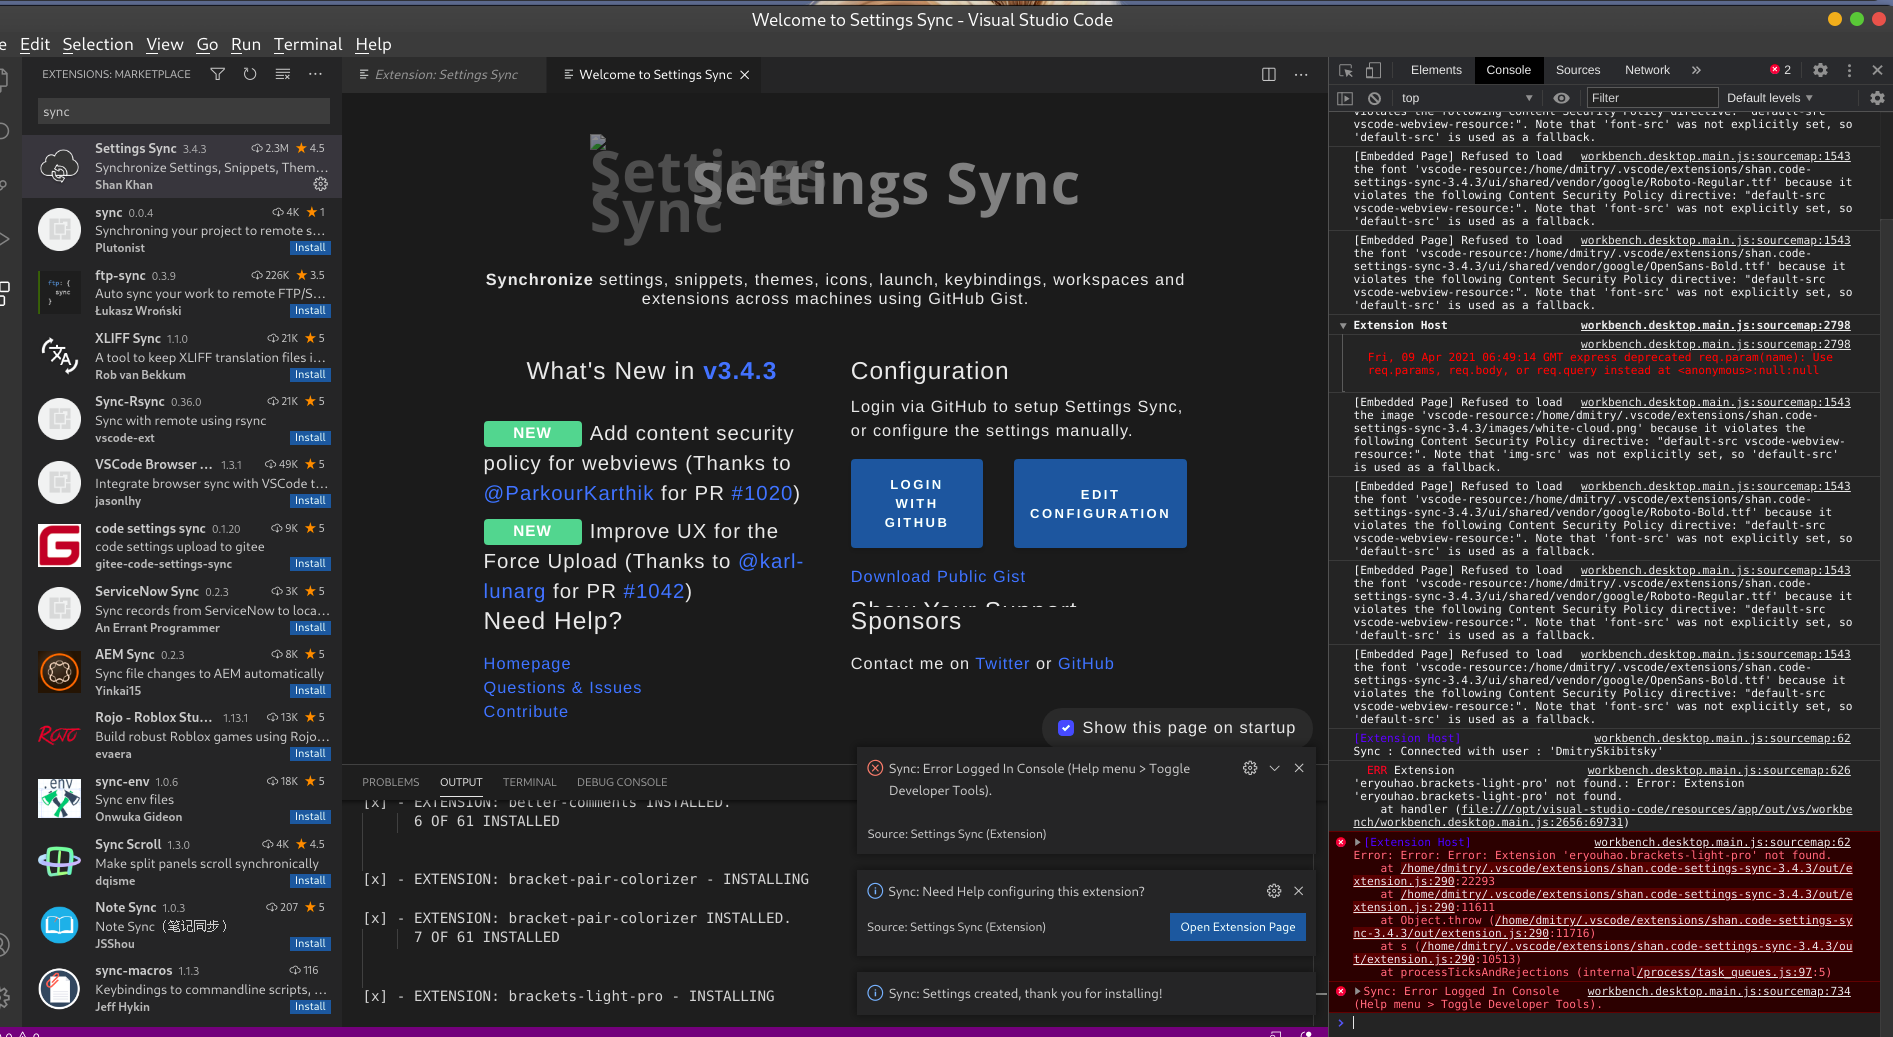Screen dimensions: 1893x1037
Task: Open the Terminal menu
Action: tap(308, 44)
